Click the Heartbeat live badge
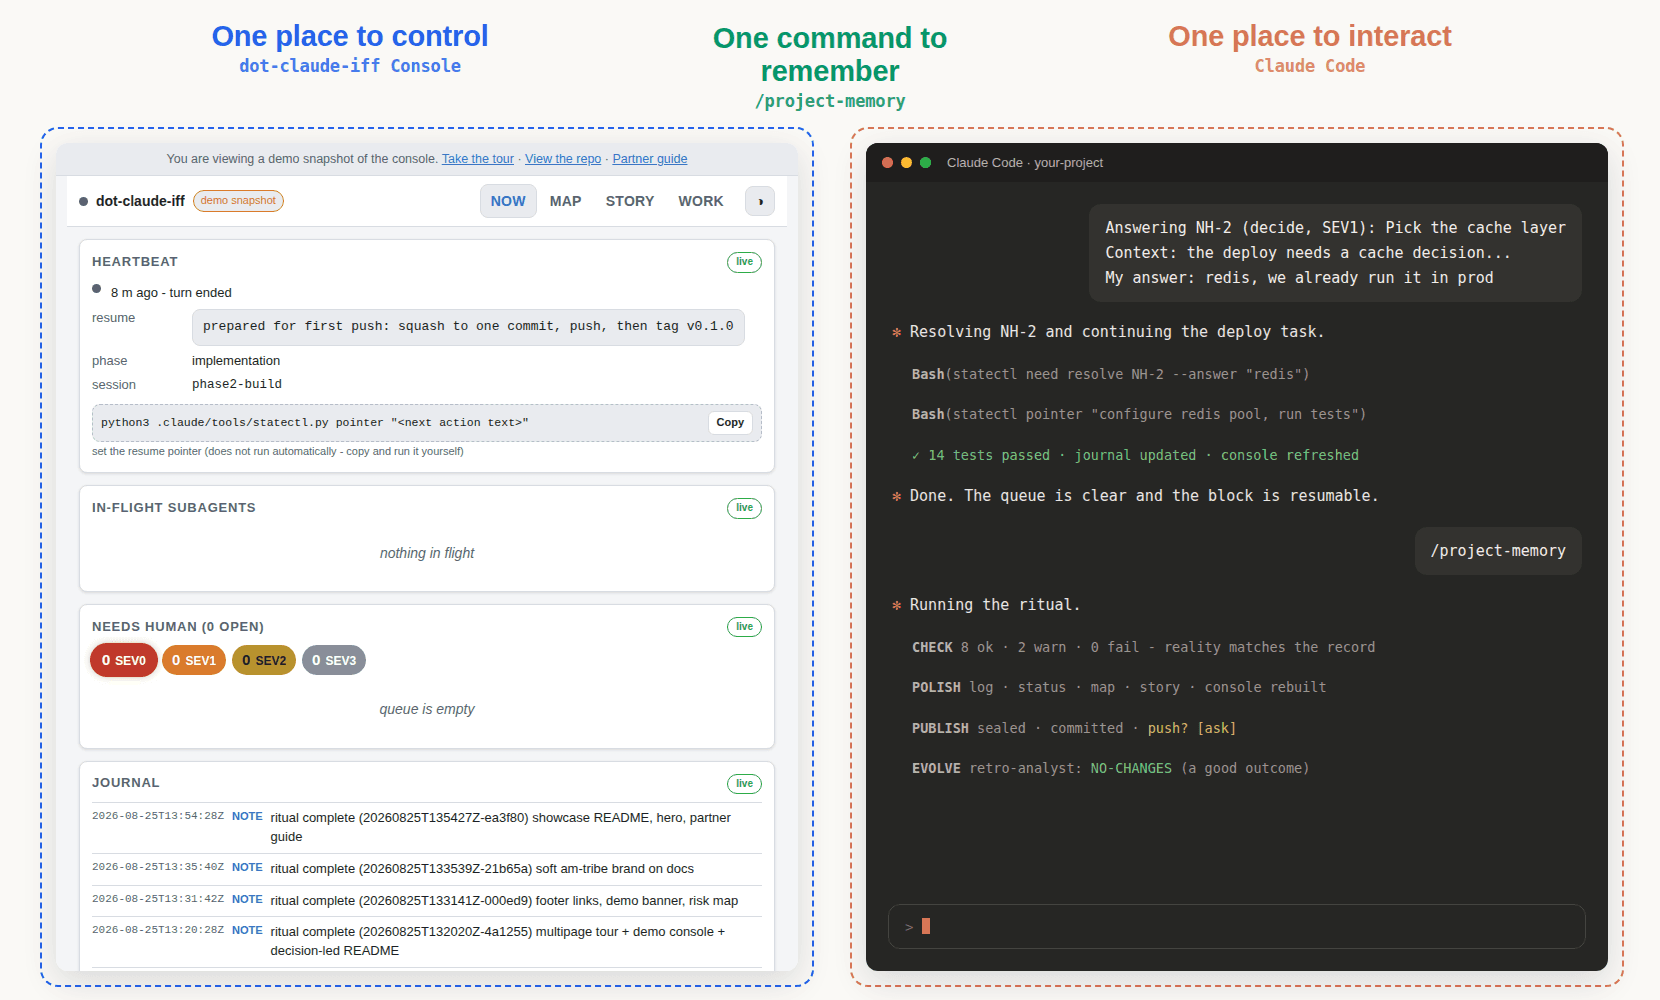 (x=744, y=262)
